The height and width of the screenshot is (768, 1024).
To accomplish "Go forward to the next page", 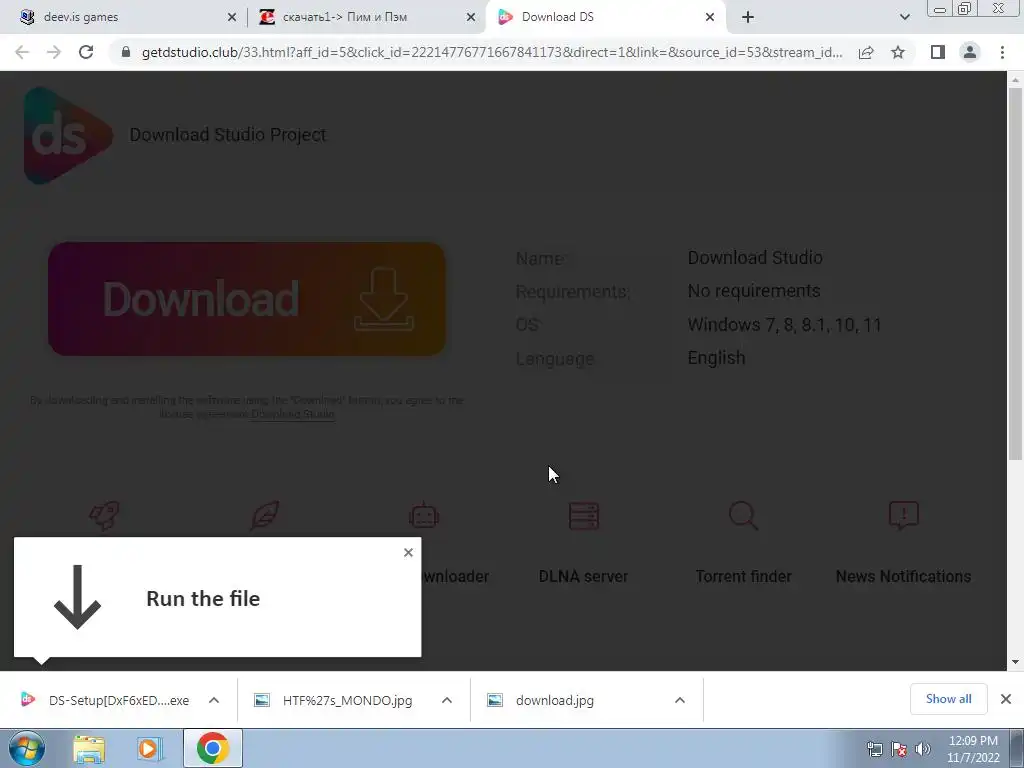I will [x=54, y=52].
